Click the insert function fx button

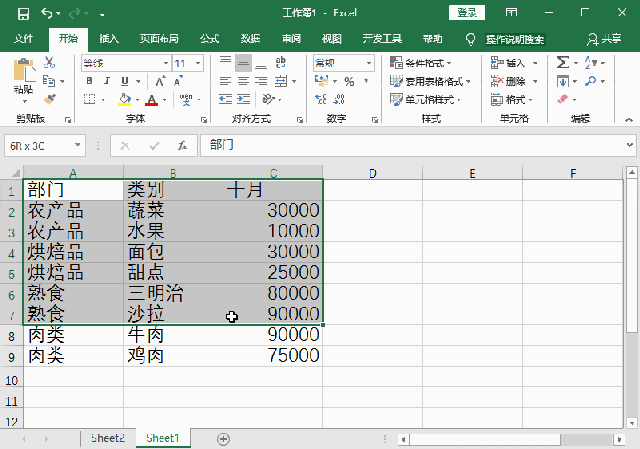[x=182, y=145]
